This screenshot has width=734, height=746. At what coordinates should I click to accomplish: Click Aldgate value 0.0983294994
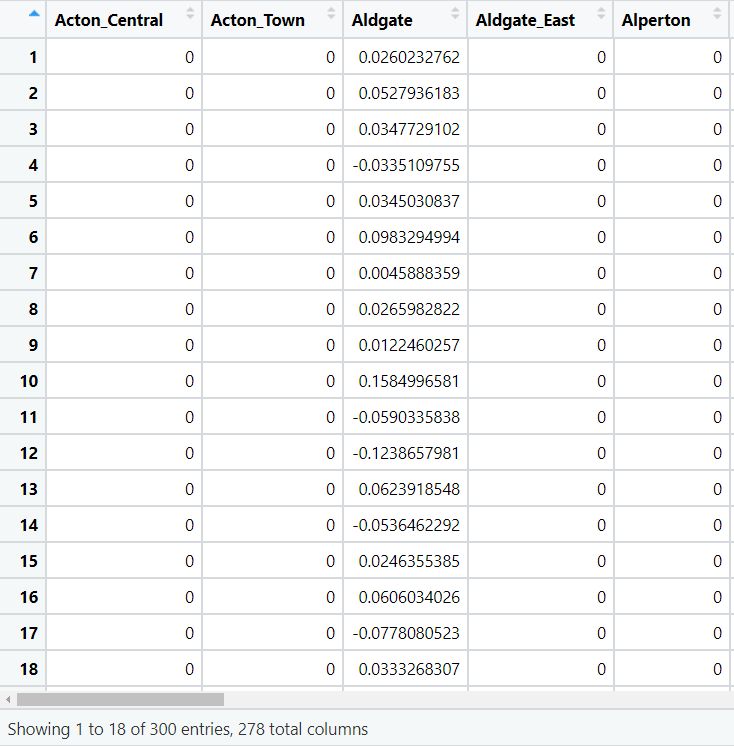(409, 237)
